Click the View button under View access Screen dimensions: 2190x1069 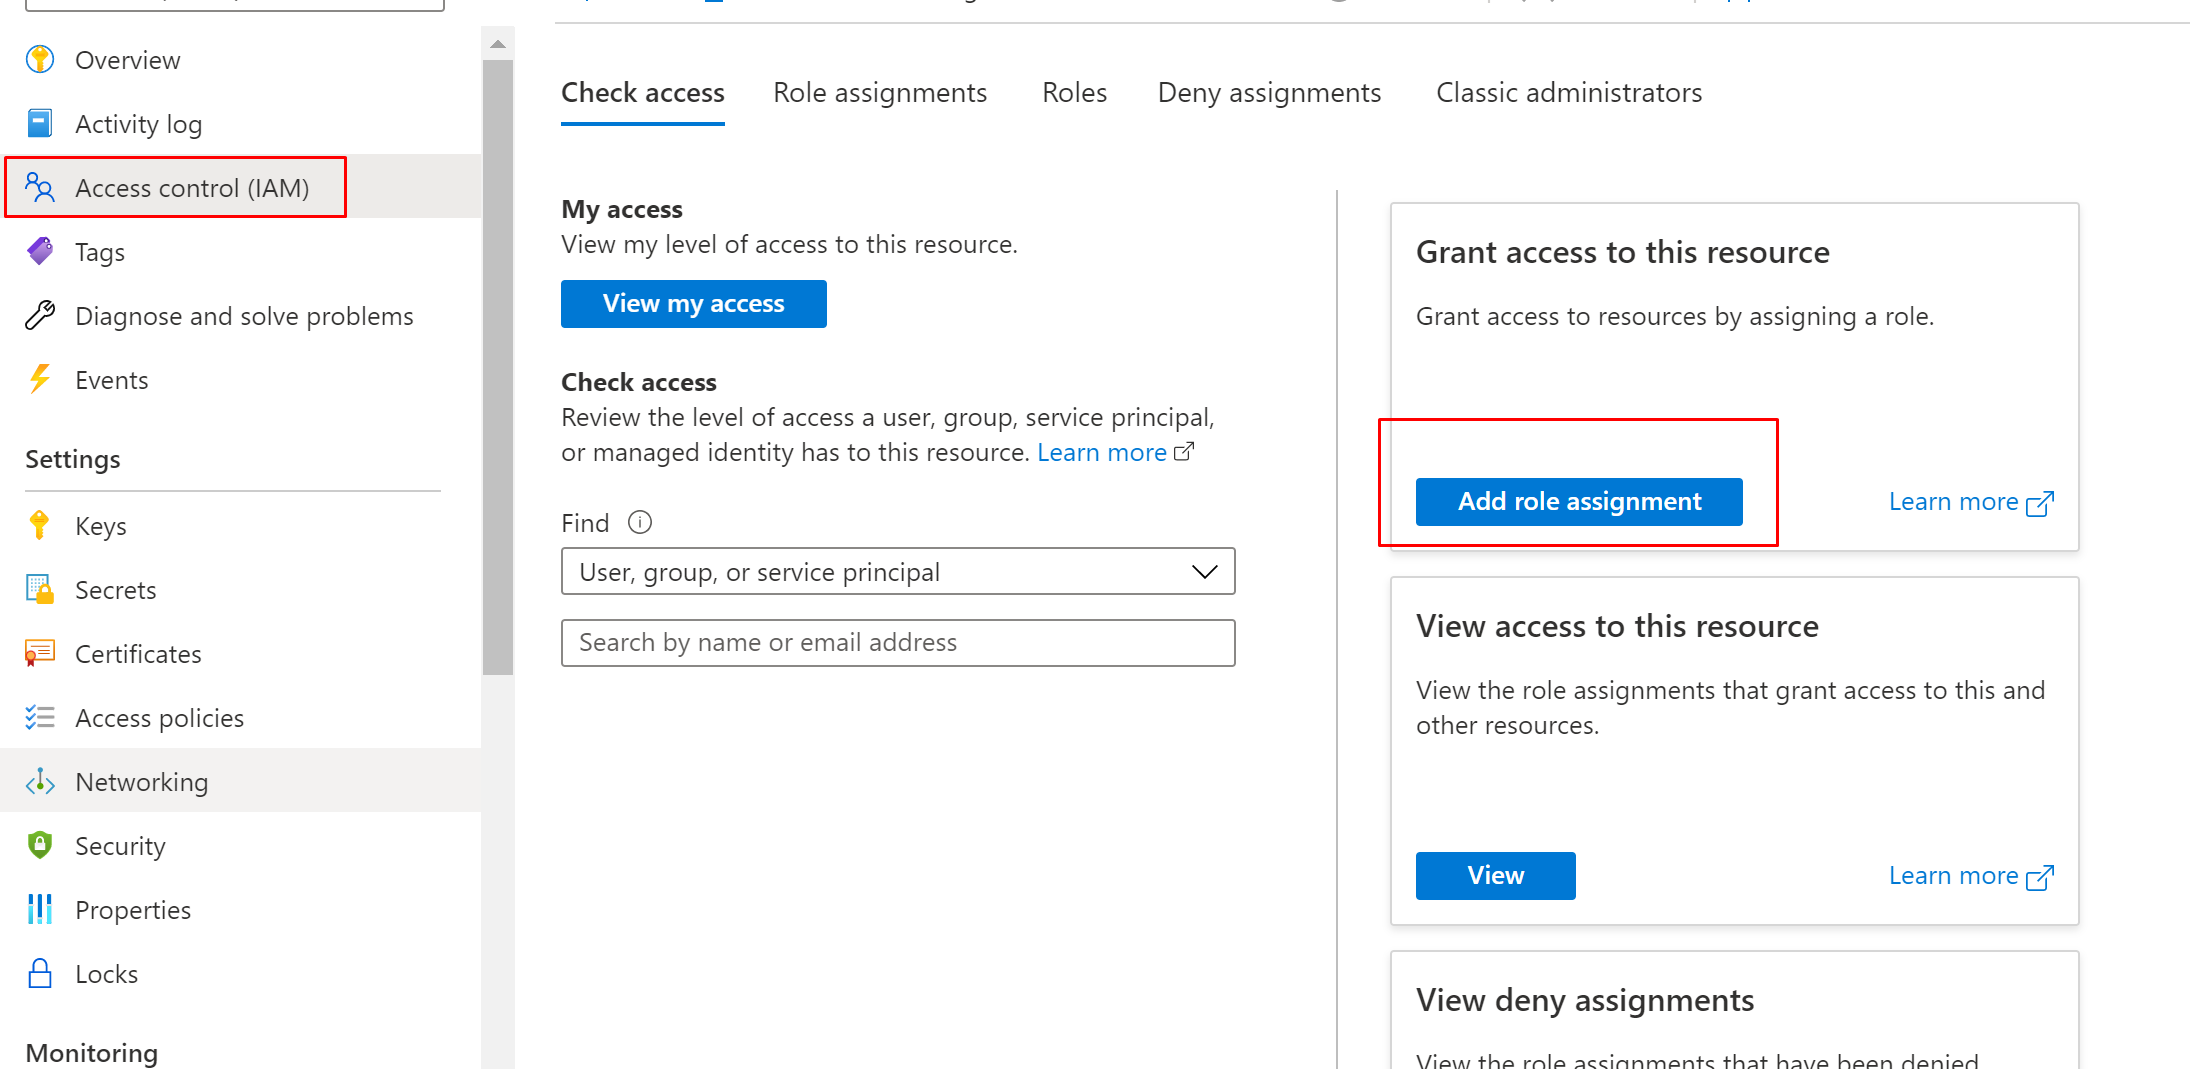point(1495,876)
